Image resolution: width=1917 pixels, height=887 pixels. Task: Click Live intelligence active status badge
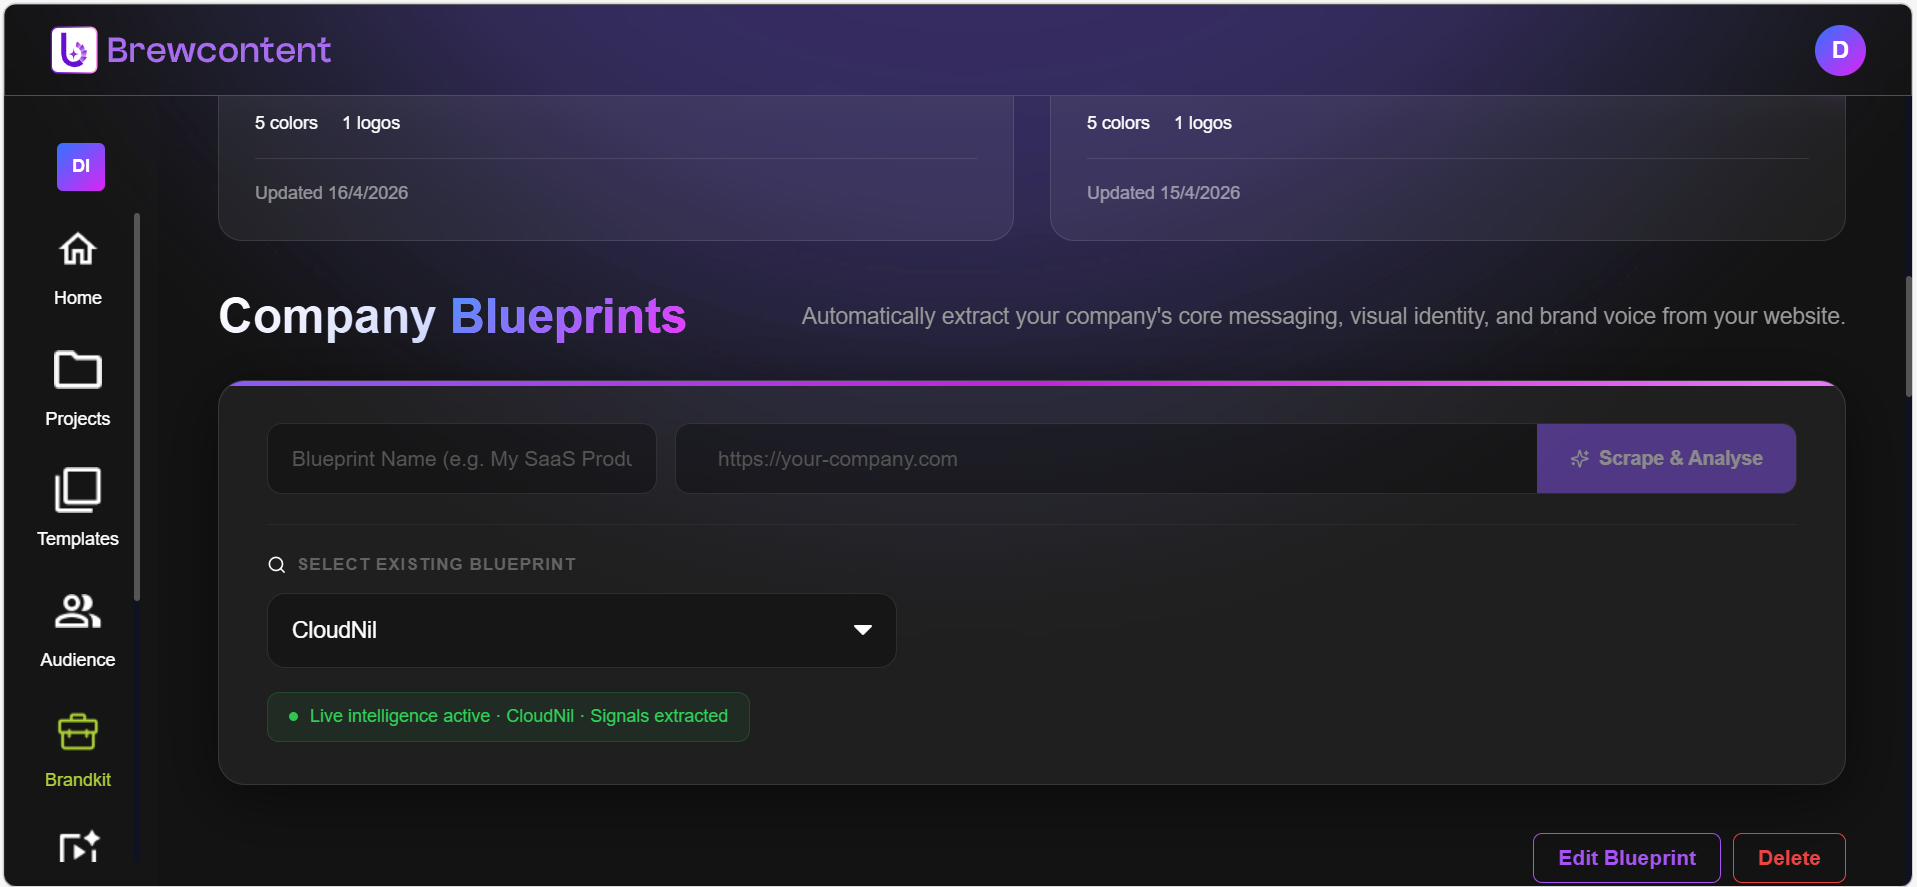coord(508,717)
